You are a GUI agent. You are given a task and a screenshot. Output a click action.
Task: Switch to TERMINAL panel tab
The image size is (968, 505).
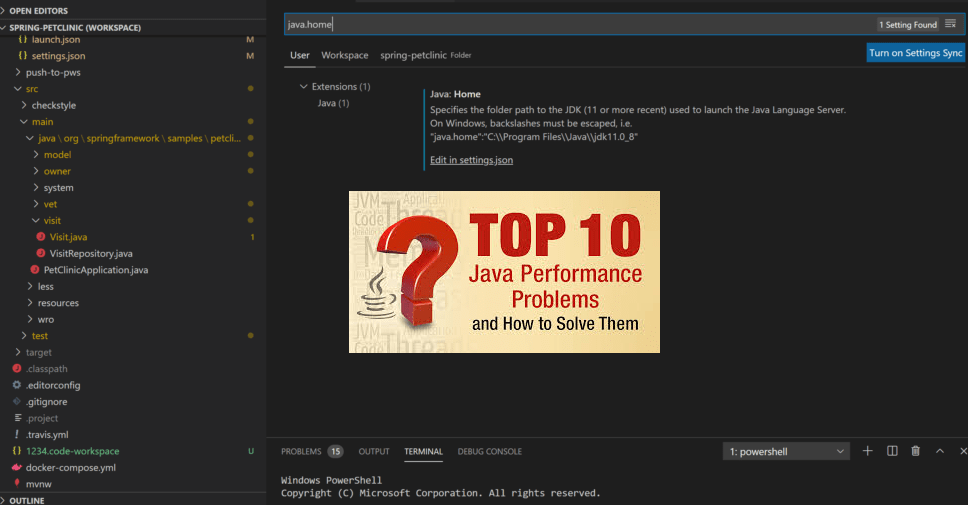pyautogui.click(x=424, y=451)
